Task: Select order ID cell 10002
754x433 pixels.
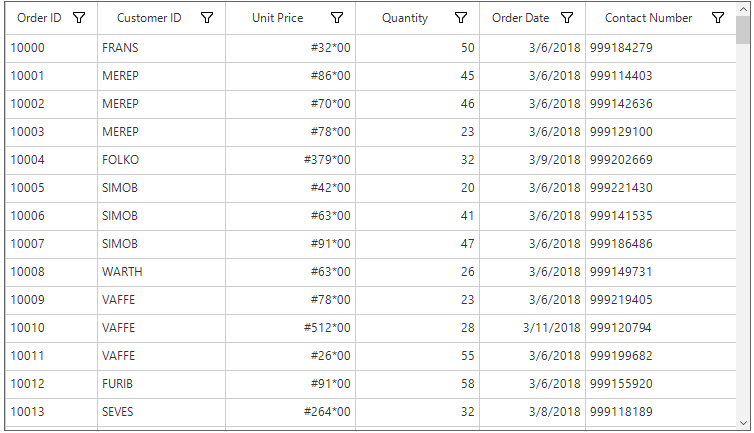Action: (51, 104)
